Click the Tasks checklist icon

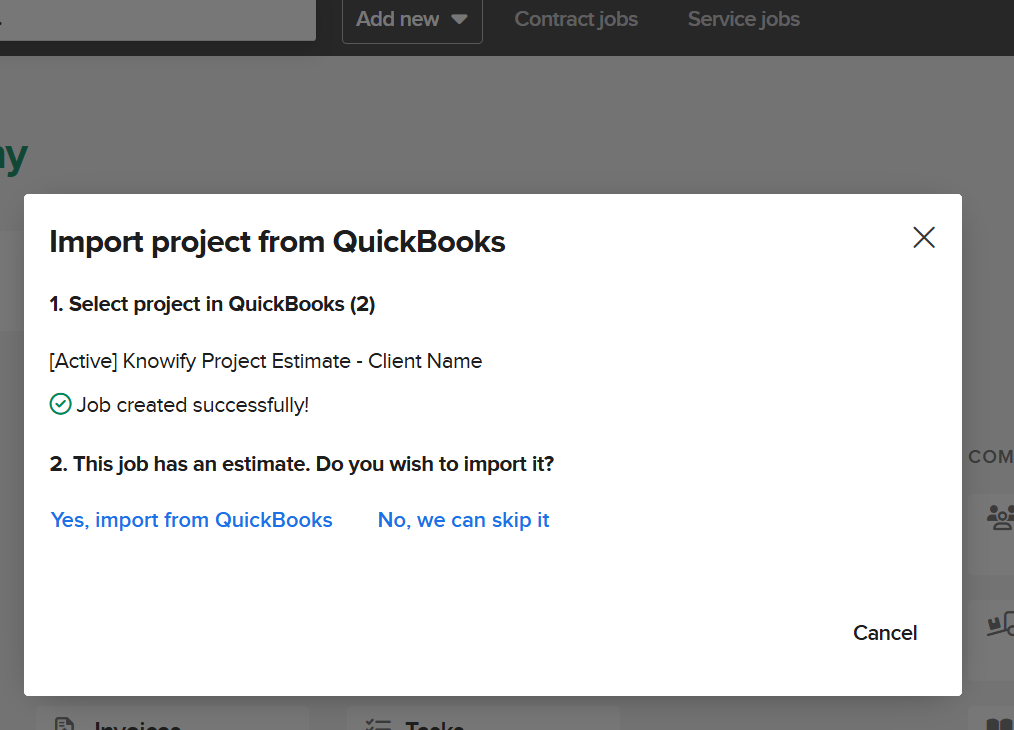click(378, 724)
